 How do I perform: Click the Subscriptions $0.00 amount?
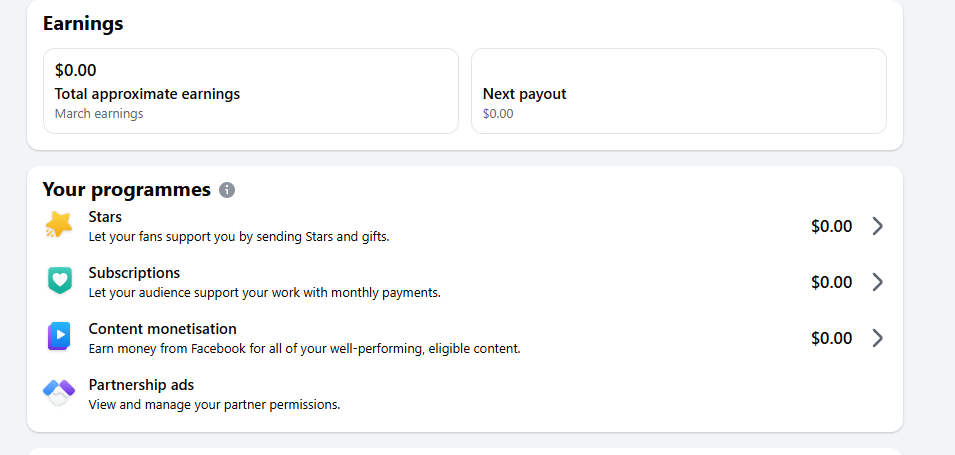tap(831, 282)
